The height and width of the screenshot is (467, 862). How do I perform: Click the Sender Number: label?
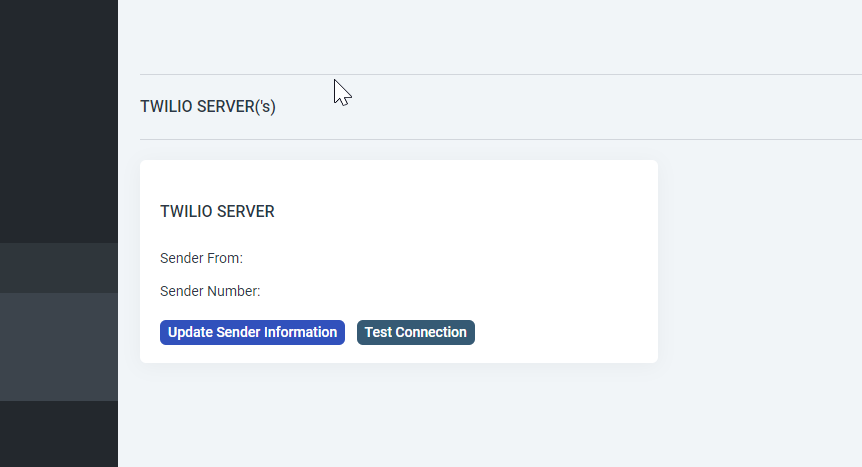210,291
